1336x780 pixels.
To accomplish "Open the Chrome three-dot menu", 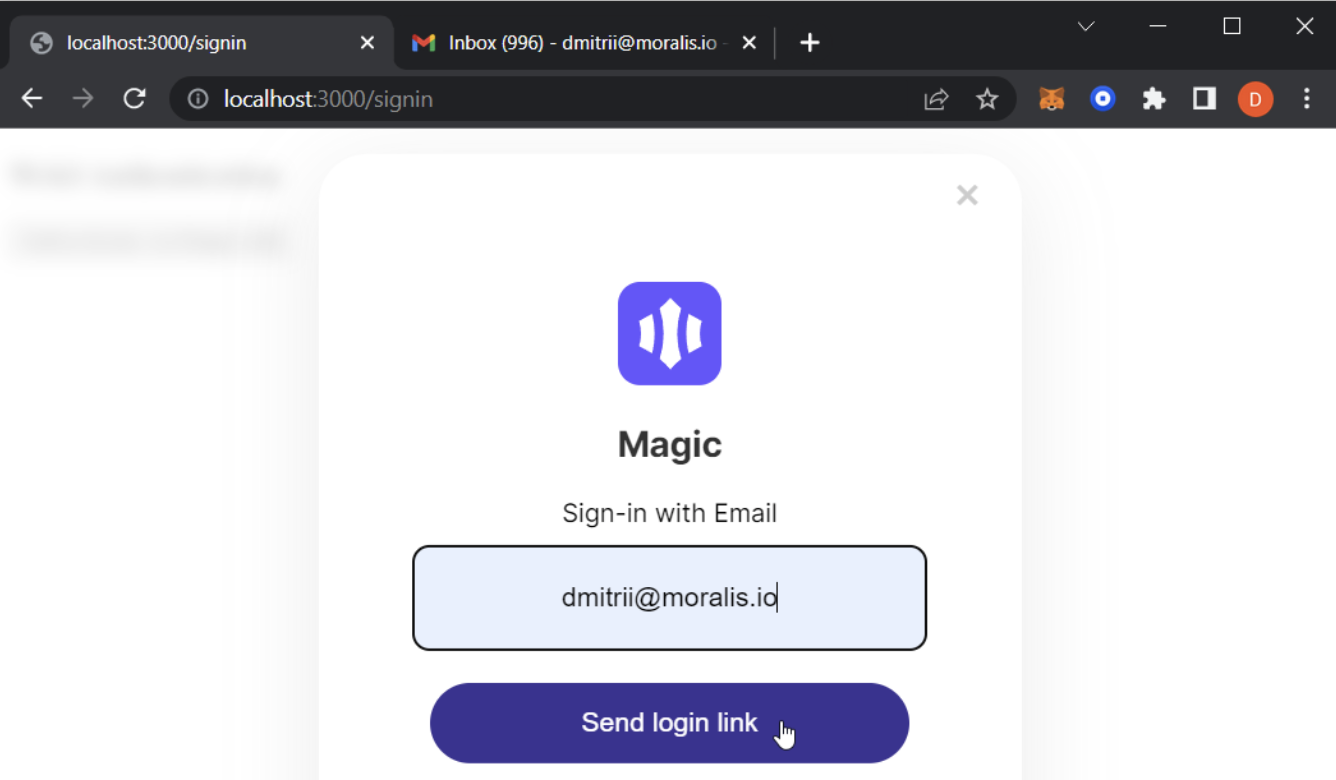I will click(x=1306, y=99).
